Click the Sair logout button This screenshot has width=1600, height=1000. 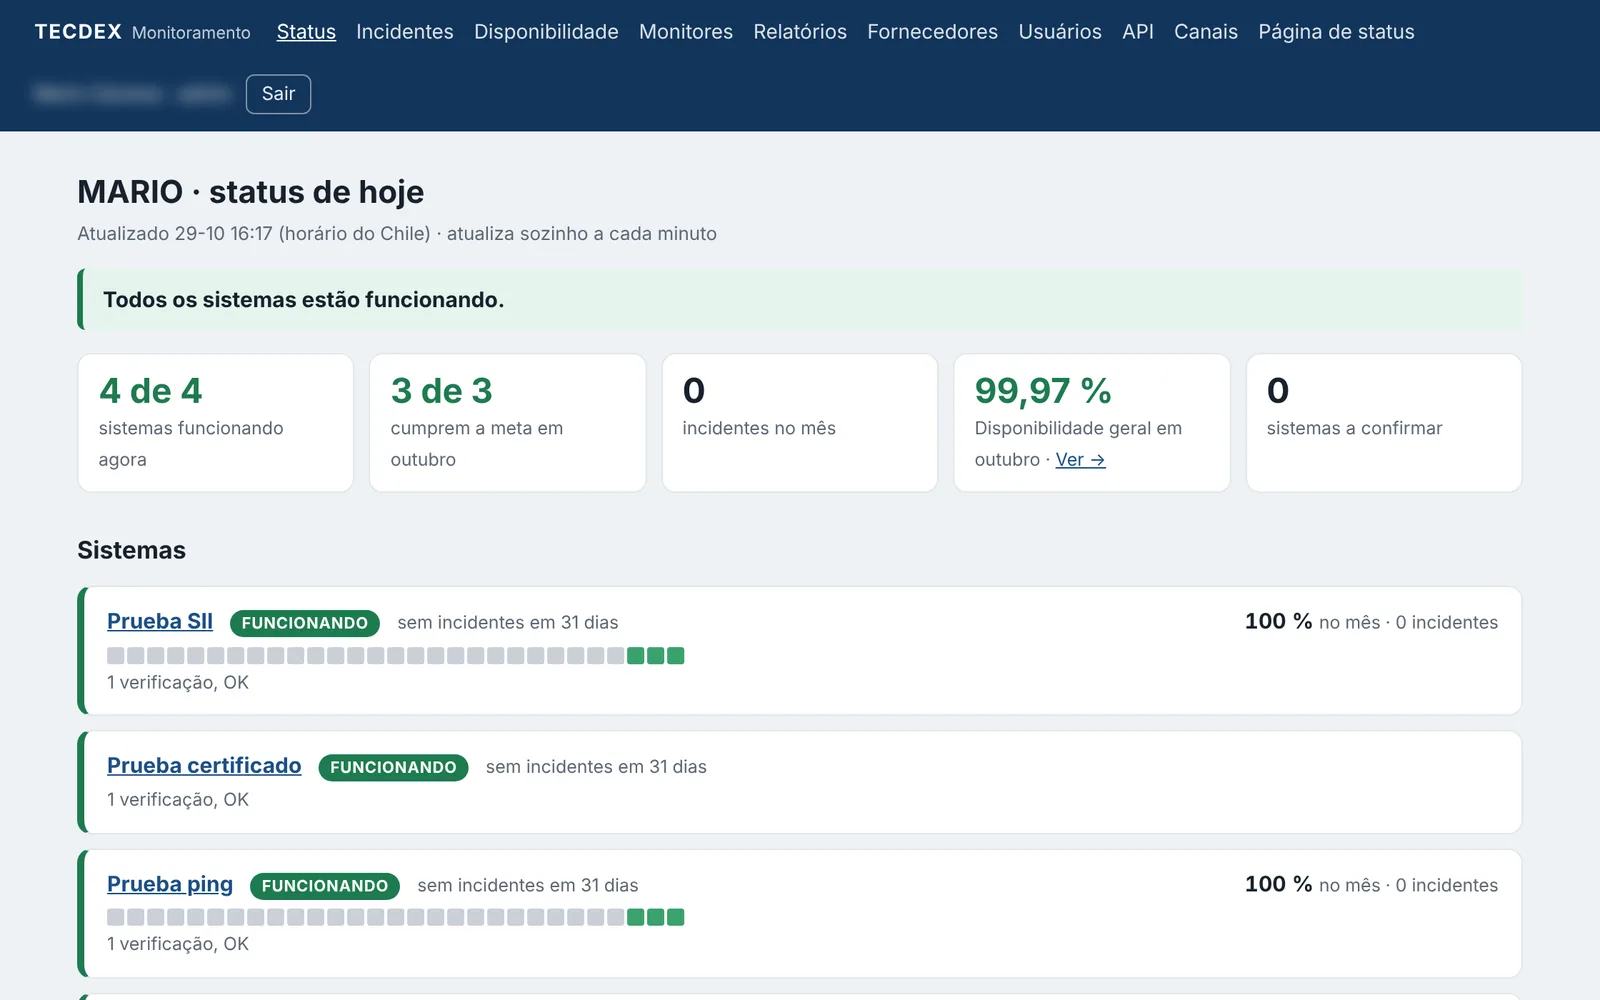point(278,94)
